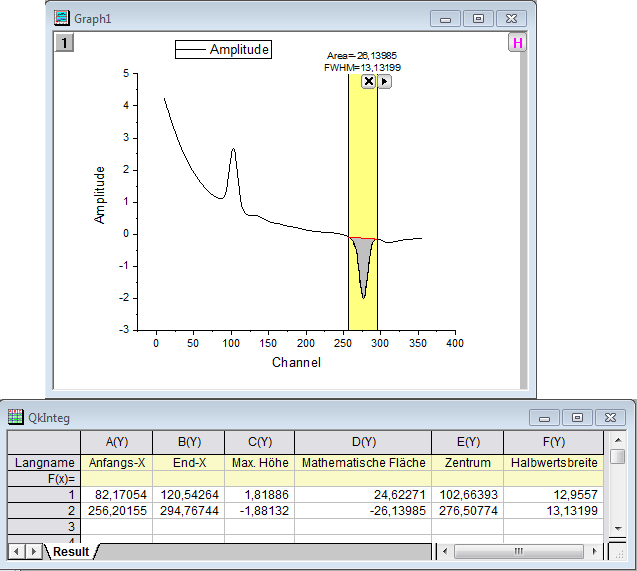This screenshot has height=571, width=637.
Task: Close the yellow integration gadget with X
Action: click(368, 82)
